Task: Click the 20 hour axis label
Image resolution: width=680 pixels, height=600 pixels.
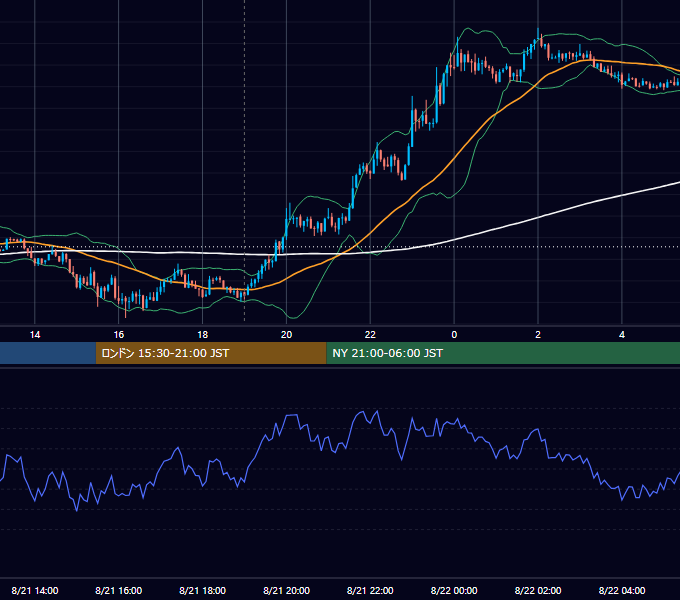Action: 286,335
